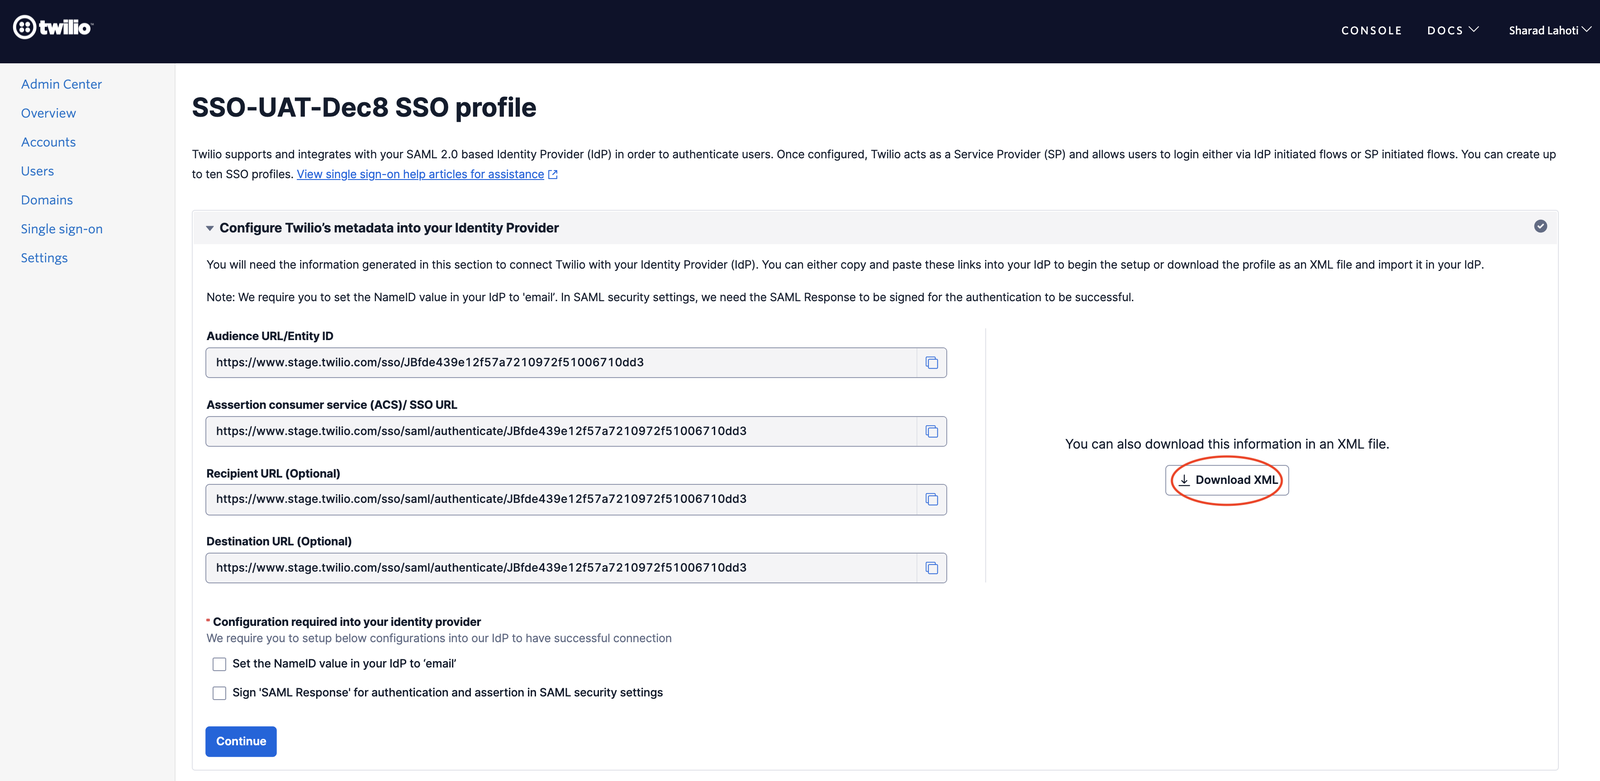Image resolution: width=1600 pixels, height=781 pixels.
Task: Open the DOCS dropdown menu
Action: point(1452,30)
